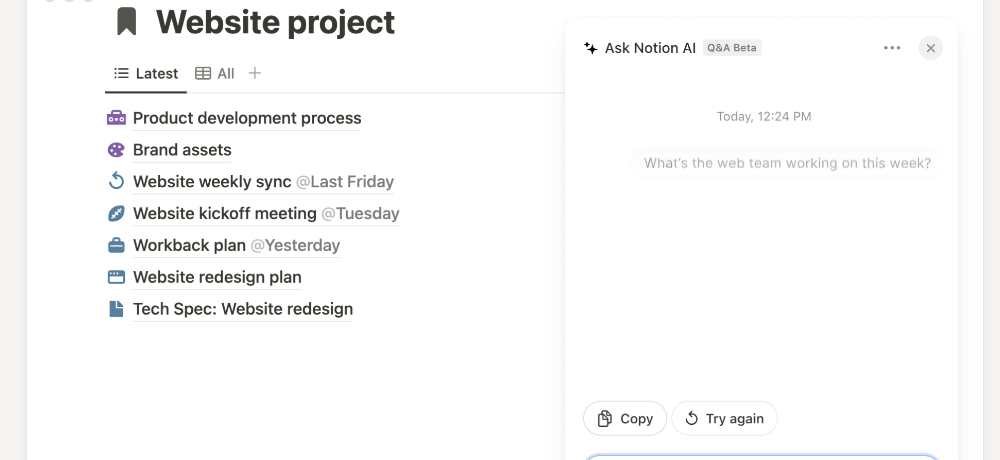1000x460 pixels.
Task: Click the @Last Friday date mention
Action: (345, 181)
